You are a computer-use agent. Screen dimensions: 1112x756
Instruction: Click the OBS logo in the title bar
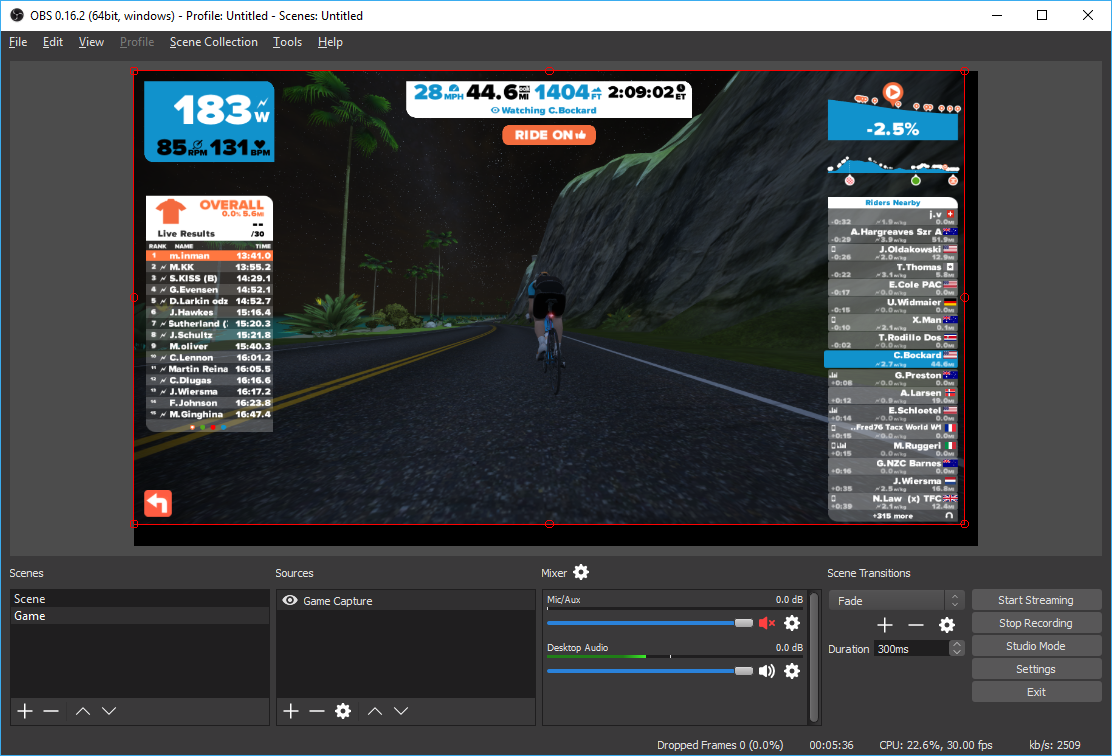coord(16,15)
